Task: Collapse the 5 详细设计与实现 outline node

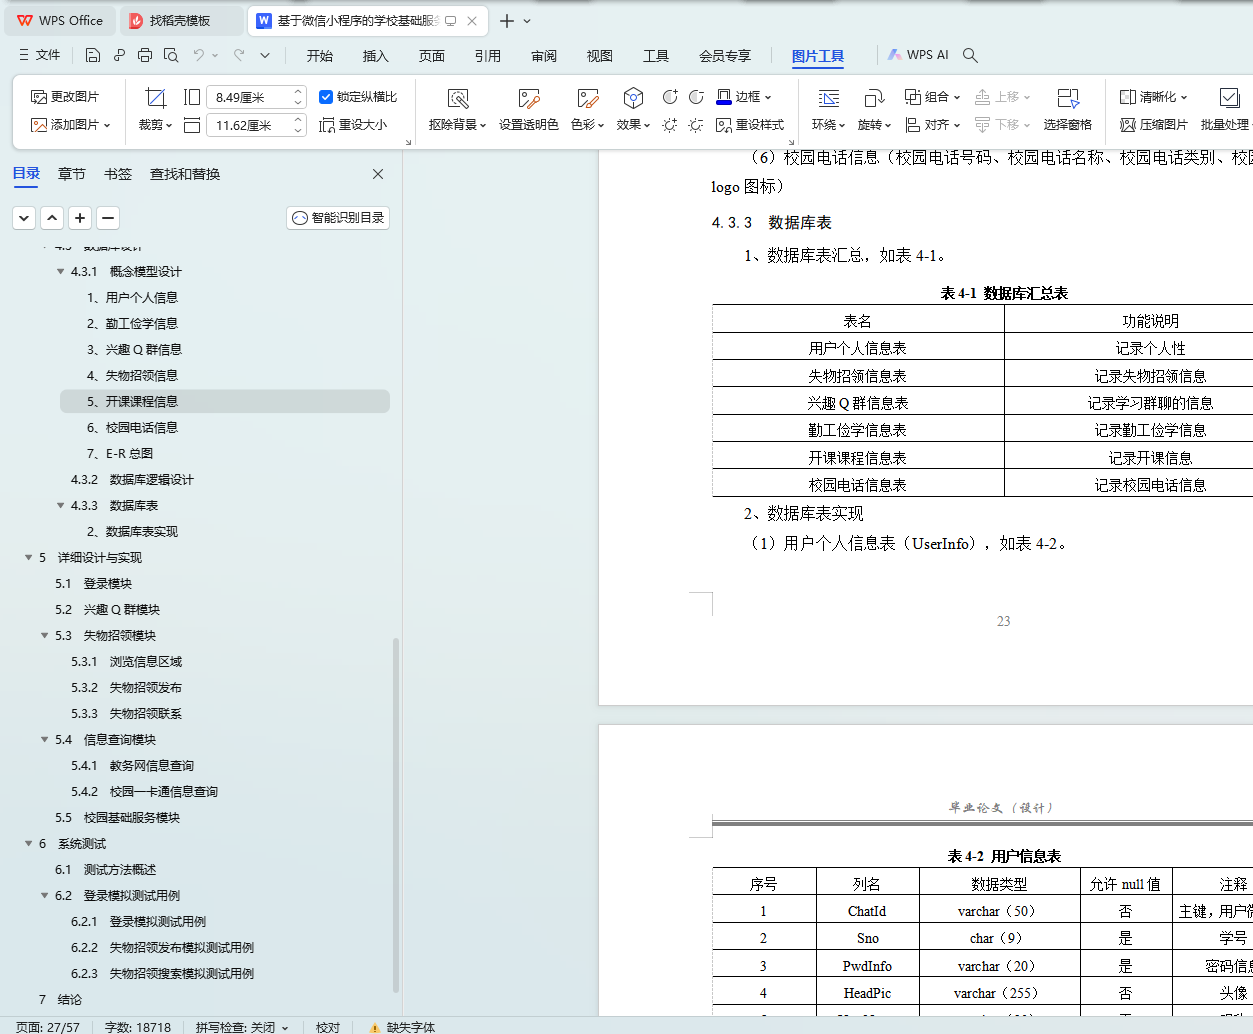Action: [28, 558]
